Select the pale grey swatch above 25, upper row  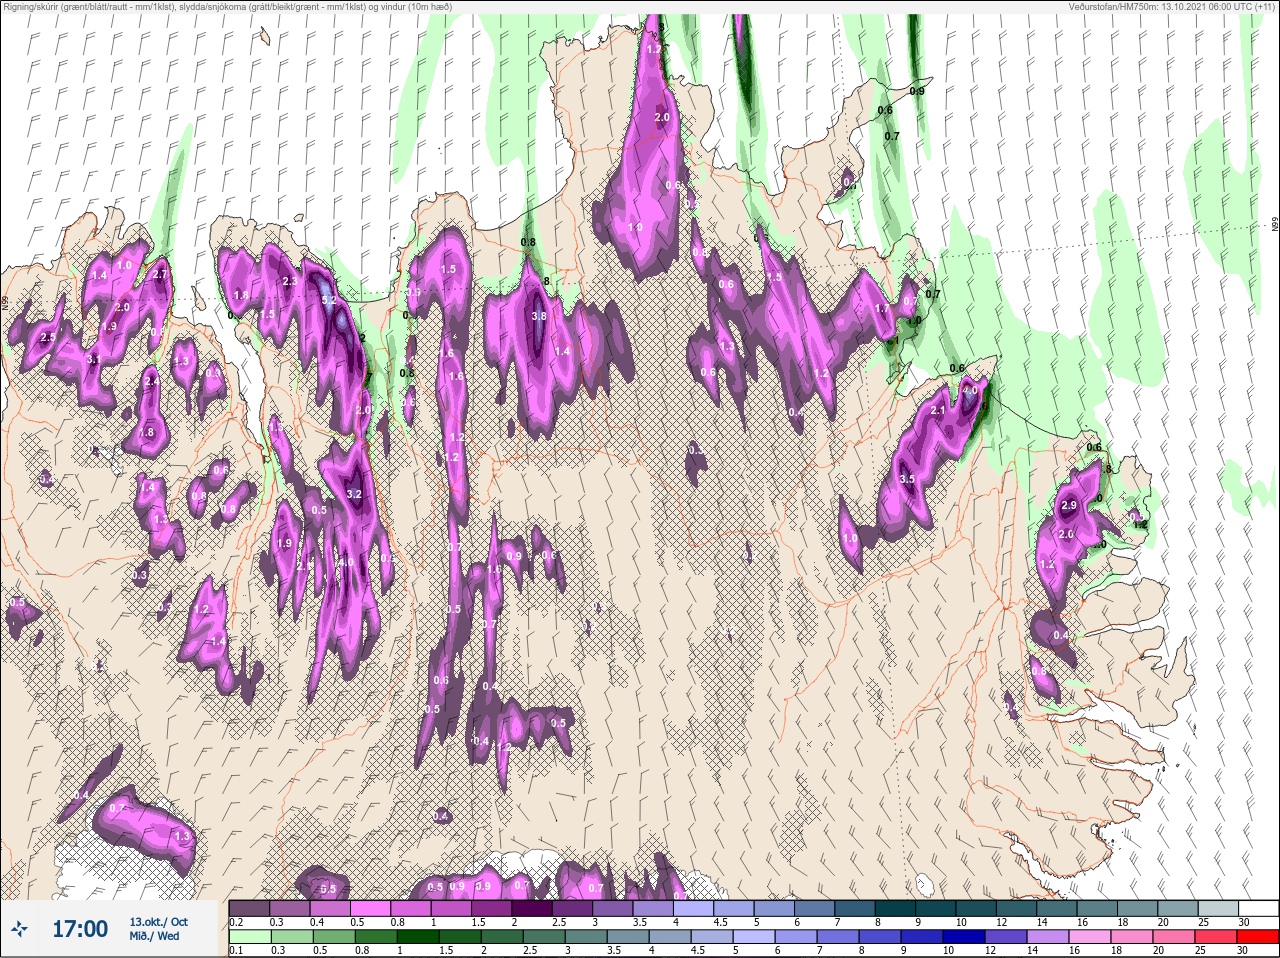pos(1217,908)
